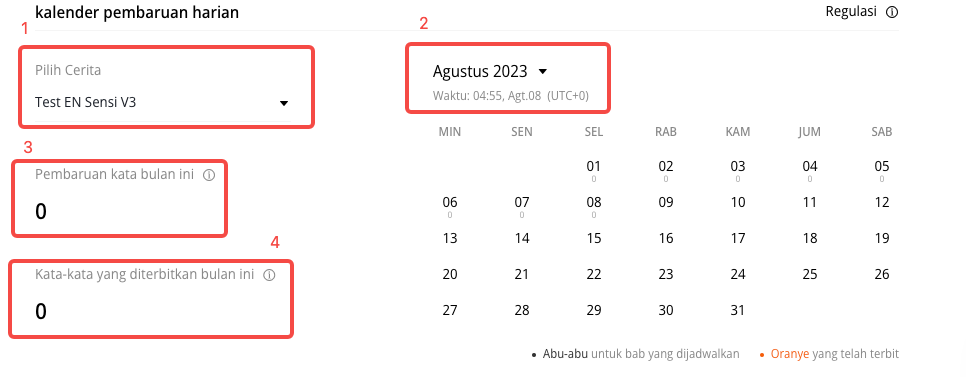
Task: Choose calendar day 19
Action: click(x=882, y=238)
